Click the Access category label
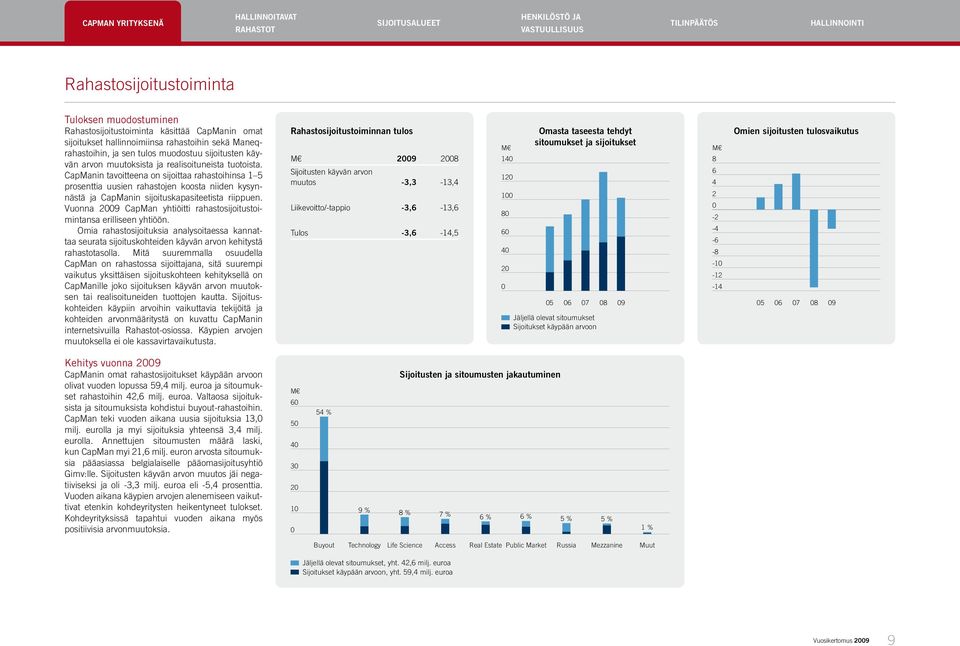 [x=445, y=545]
